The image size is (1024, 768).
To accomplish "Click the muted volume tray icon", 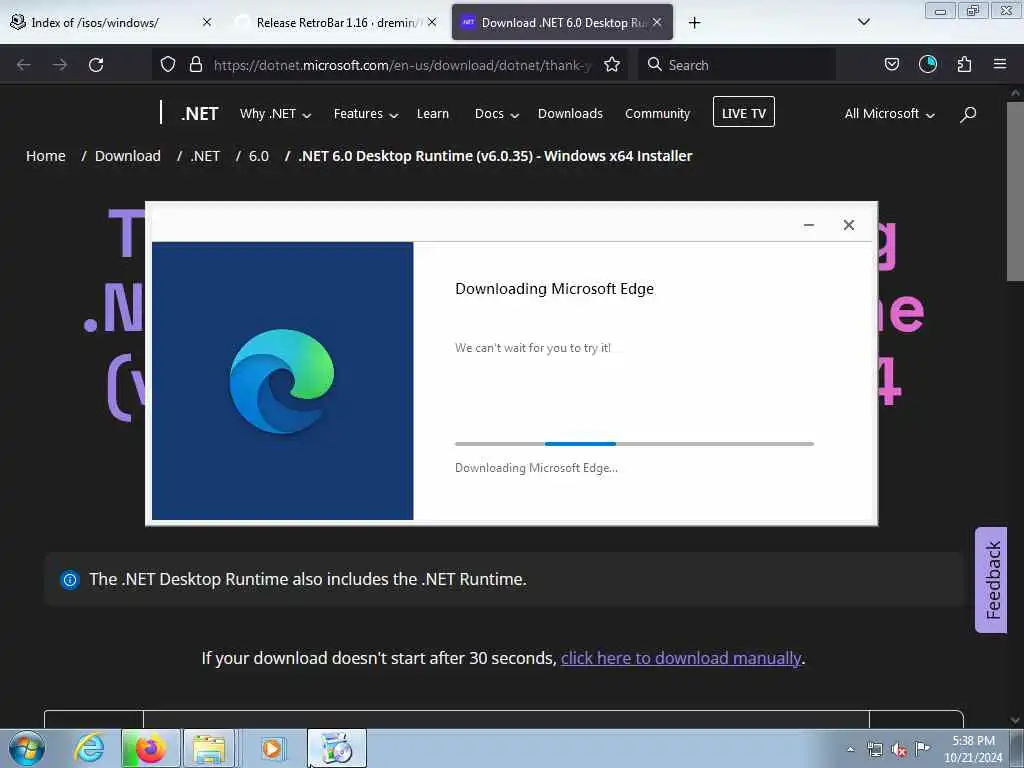I will [899, 749].
